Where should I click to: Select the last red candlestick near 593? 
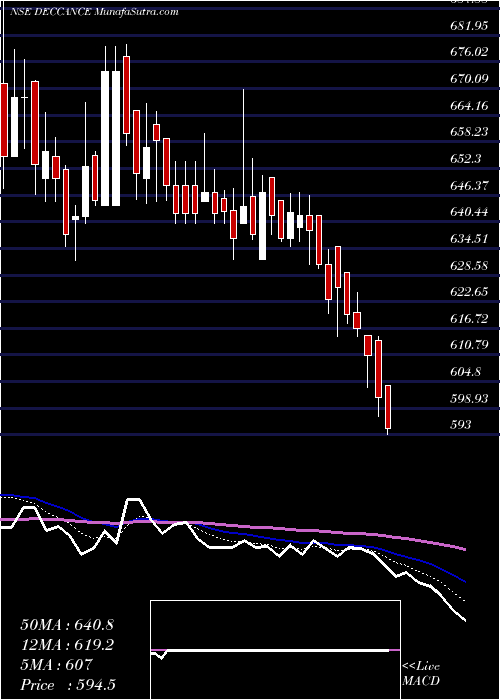point(388,407)
